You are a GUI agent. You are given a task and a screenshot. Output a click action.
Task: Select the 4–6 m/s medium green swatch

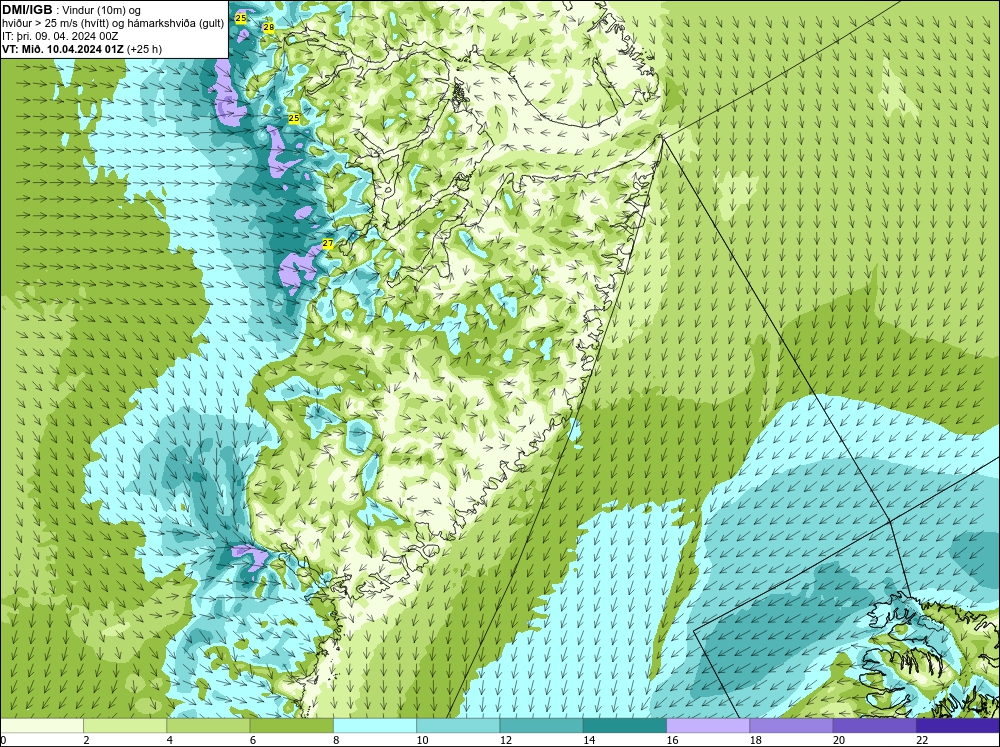[x=208, y=726]
